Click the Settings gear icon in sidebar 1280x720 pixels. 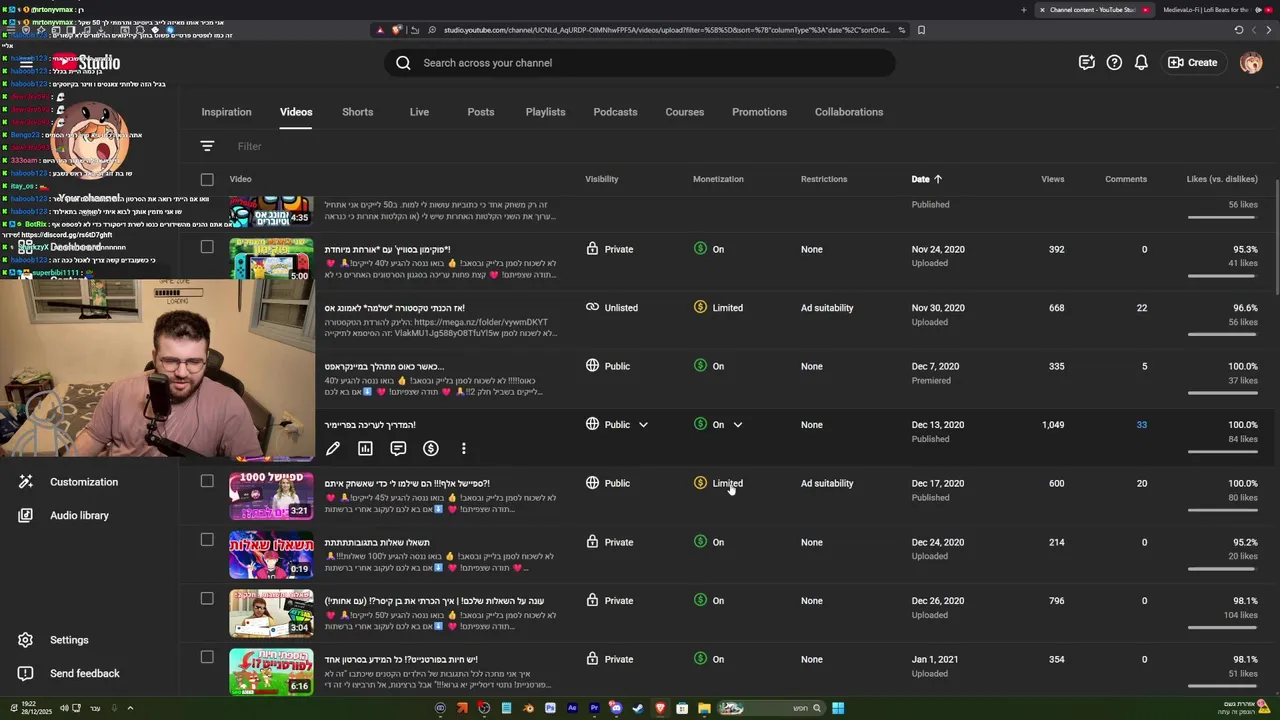coord(26,640)
